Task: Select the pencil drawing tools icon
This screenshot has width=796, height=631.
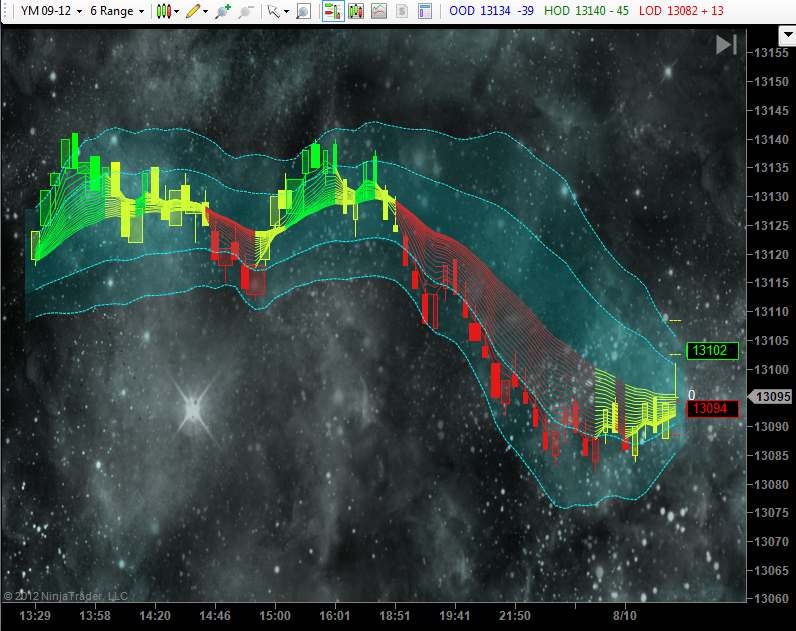Action: tap(193, 11)
